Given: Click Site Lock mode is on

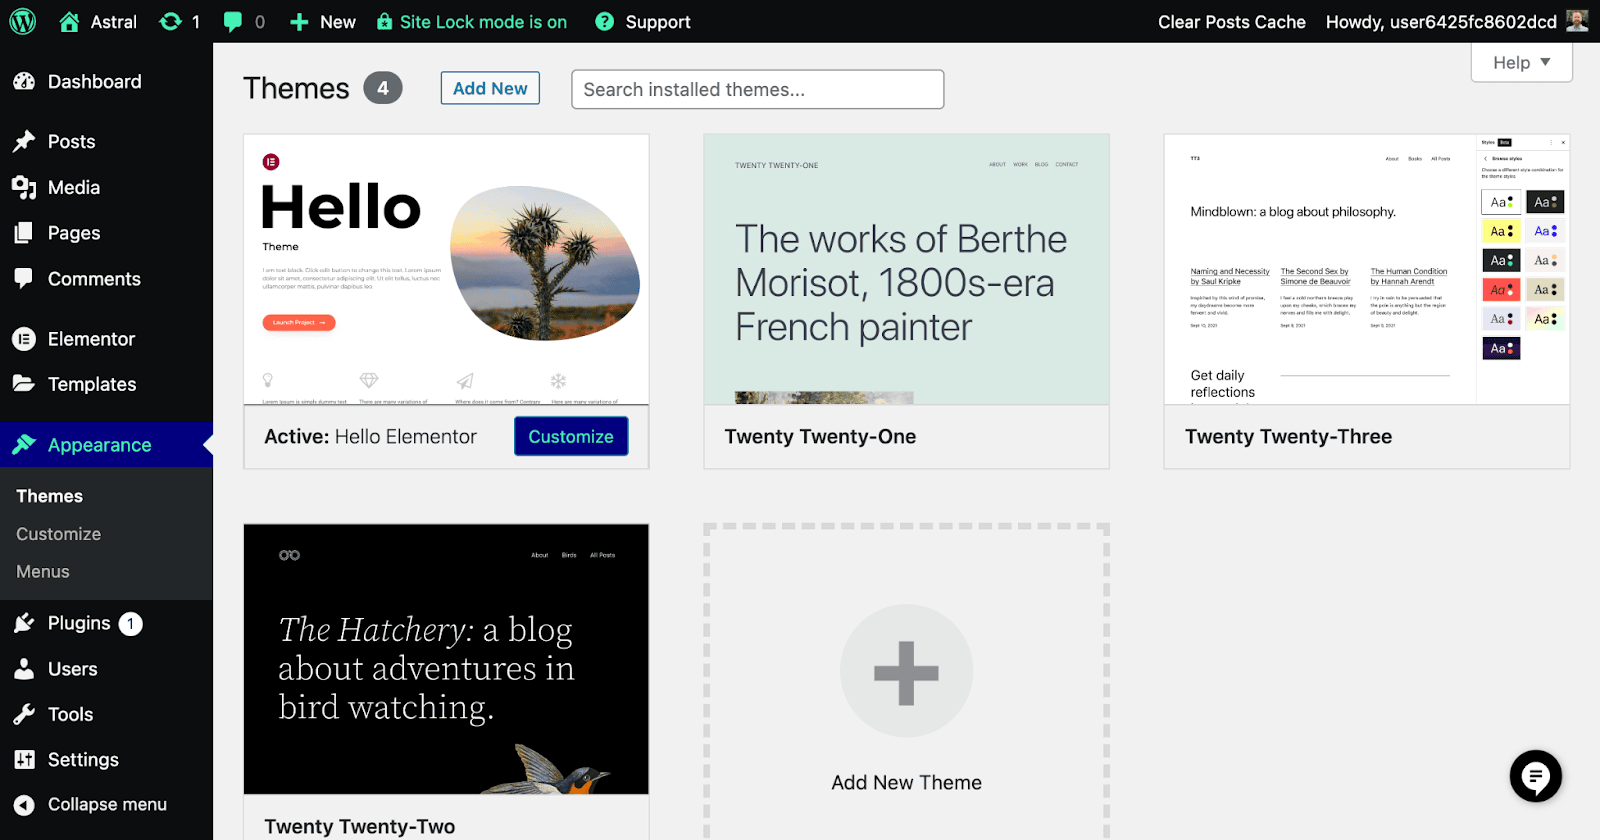Looking at the screenshot, I should click(472, 22).
